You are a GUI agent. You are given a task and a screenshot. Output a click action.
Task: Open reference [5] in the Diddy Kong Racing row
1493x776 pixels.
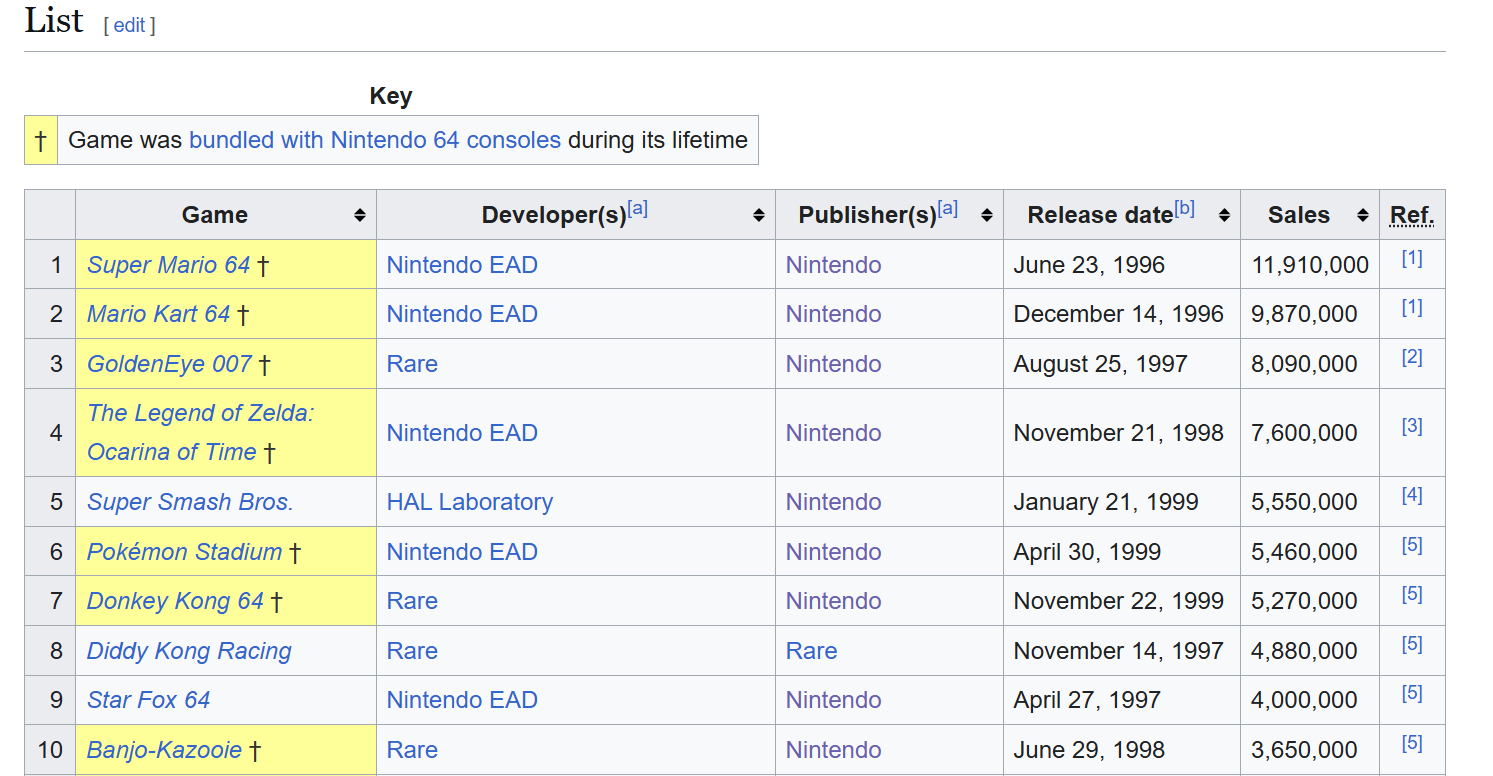click(1412, 644)
